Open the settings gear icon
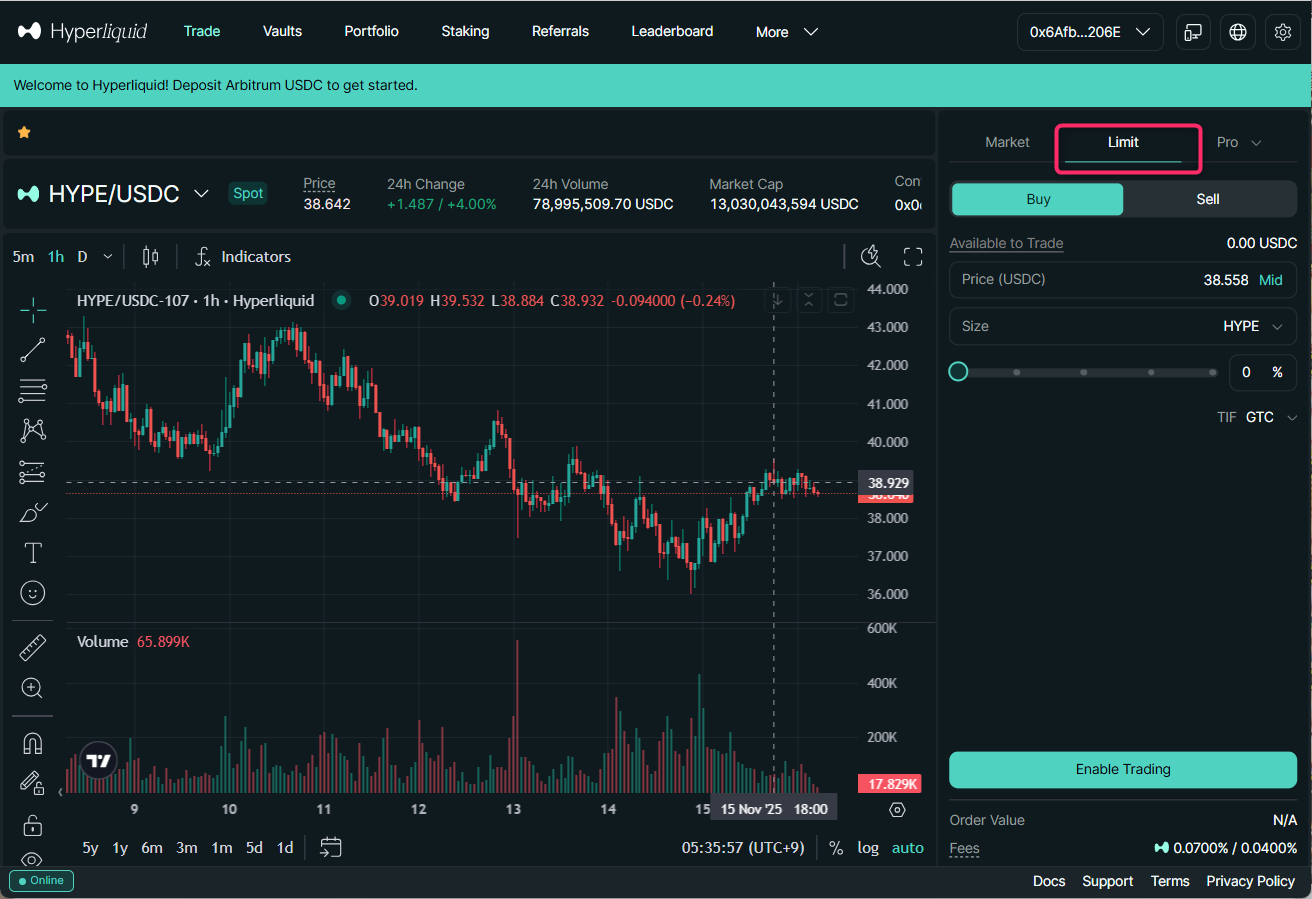Screen dimensions: 1312x899 pos(1283,32)
